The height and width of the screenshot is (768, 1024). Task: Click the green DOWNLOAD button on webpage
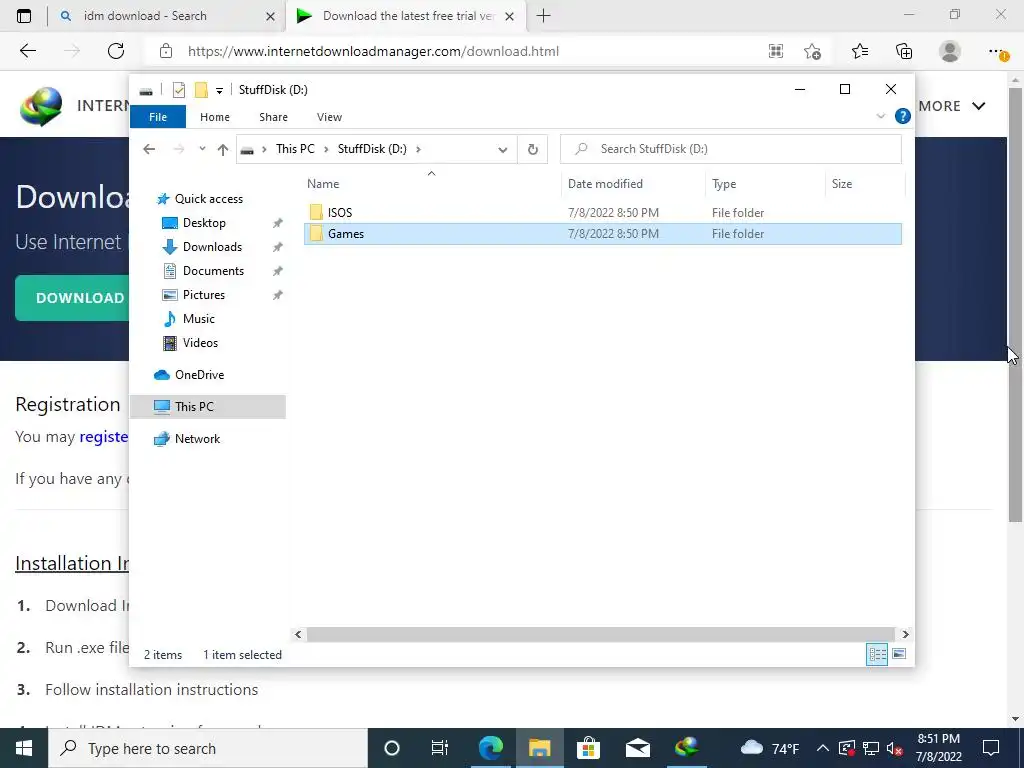pyautogui.click(x=73, y=298)
